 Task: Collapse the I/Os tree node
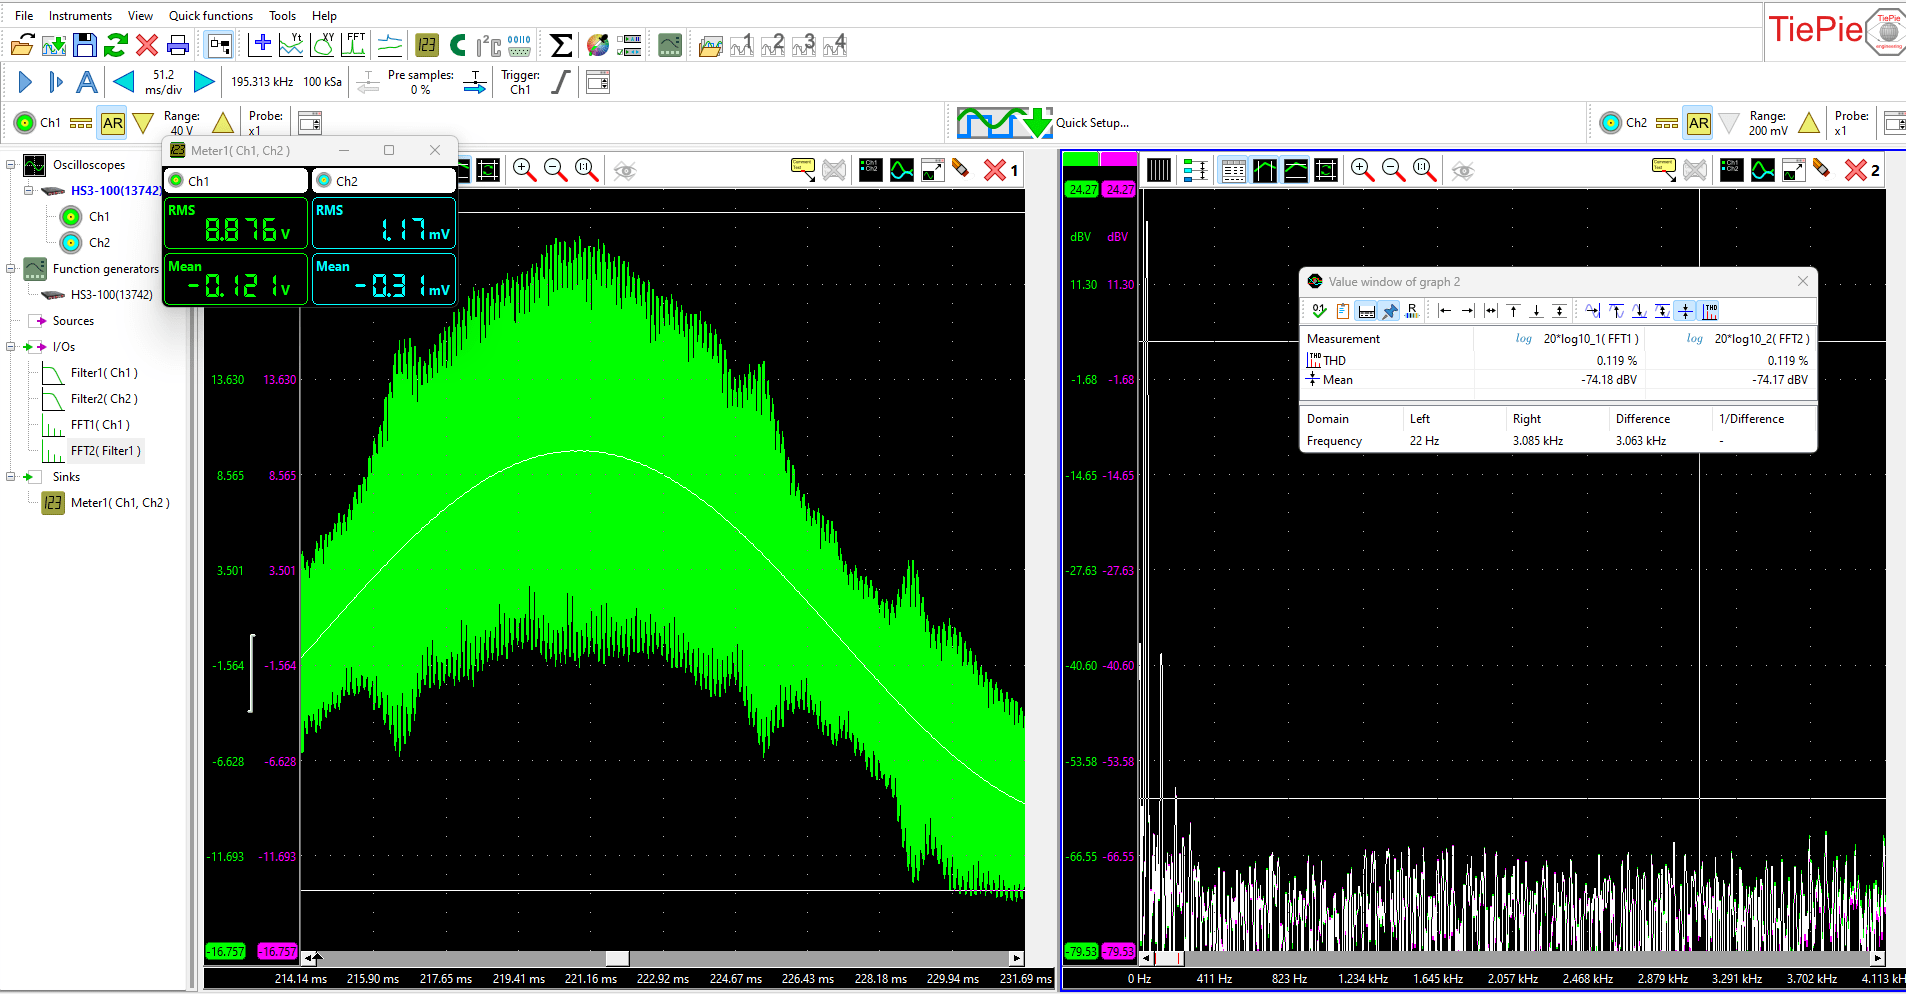click(x=11, y=347)
